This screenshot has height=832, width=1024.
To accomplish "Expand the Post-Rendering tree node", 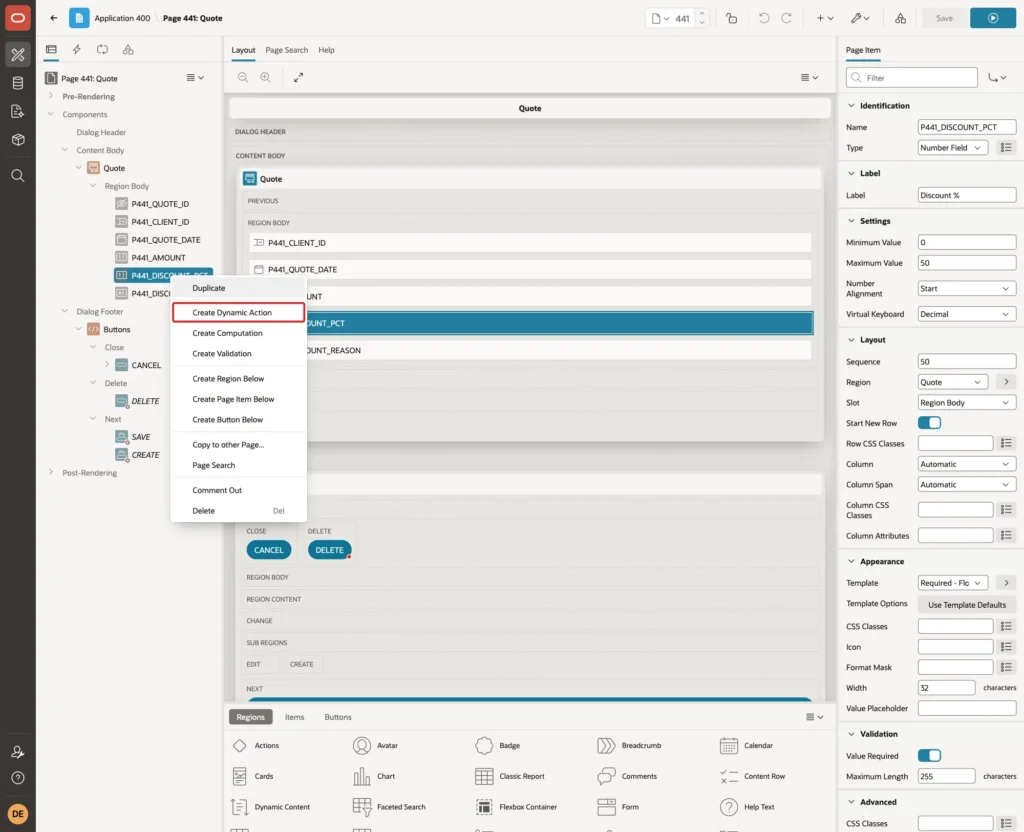I will coord(51,472).
